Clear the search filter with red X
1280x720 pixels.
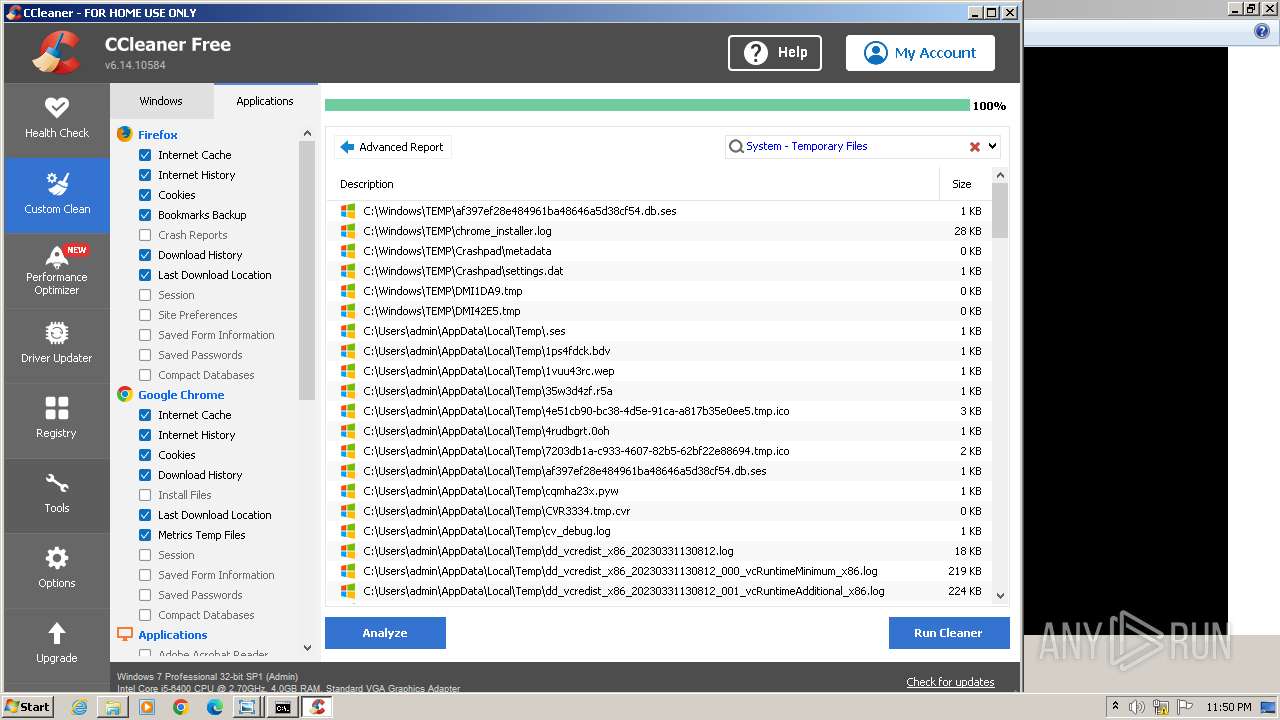(x=975, y=147)
